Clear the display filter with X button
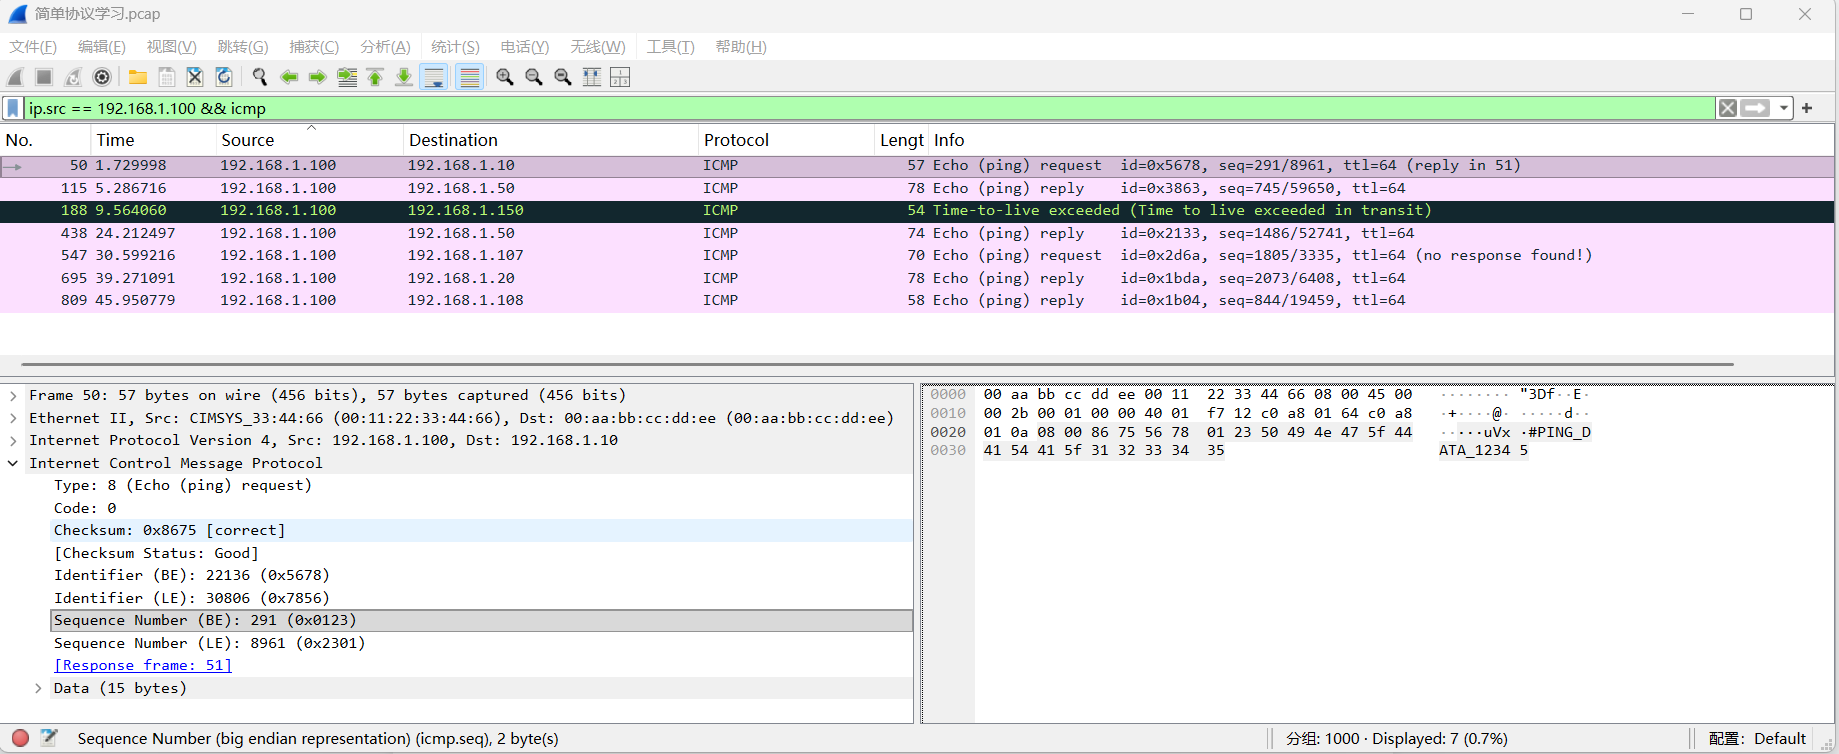1839x754 pixels. [x=1727, y=108]
